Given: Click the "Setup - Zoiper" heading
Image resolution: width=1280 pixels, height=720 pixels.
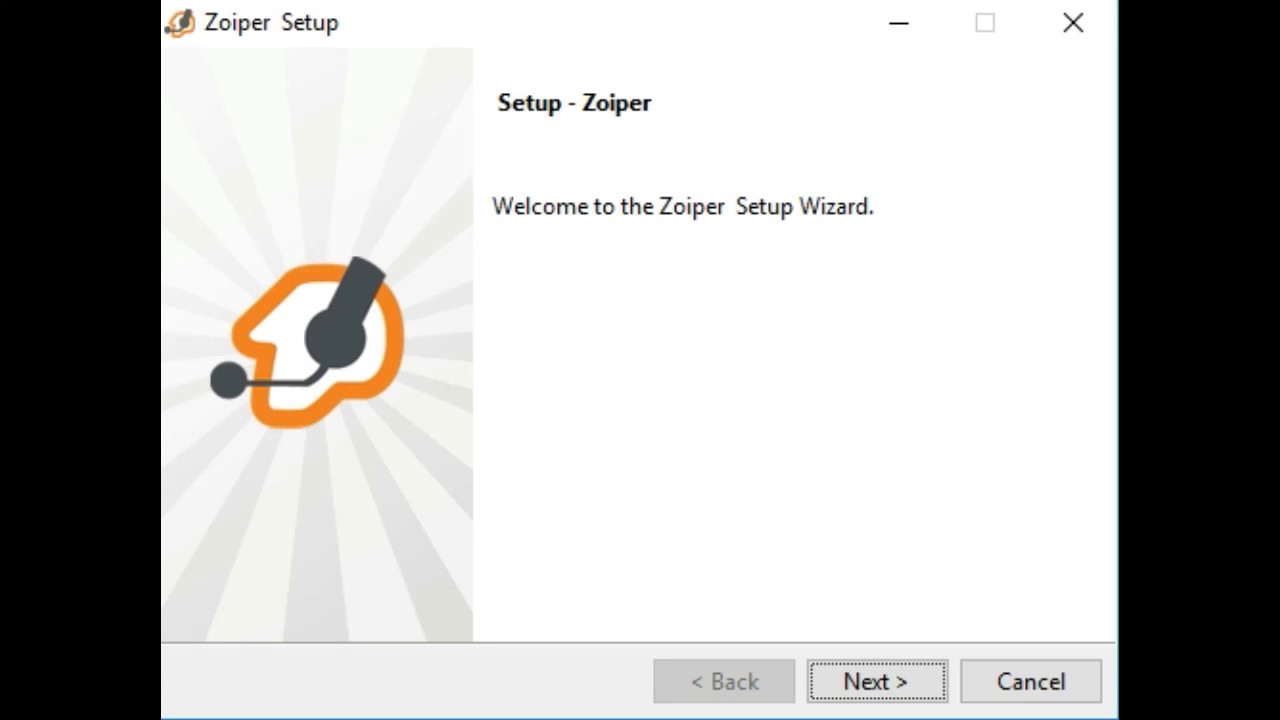Looking at the screenshot, I should 574,103.
